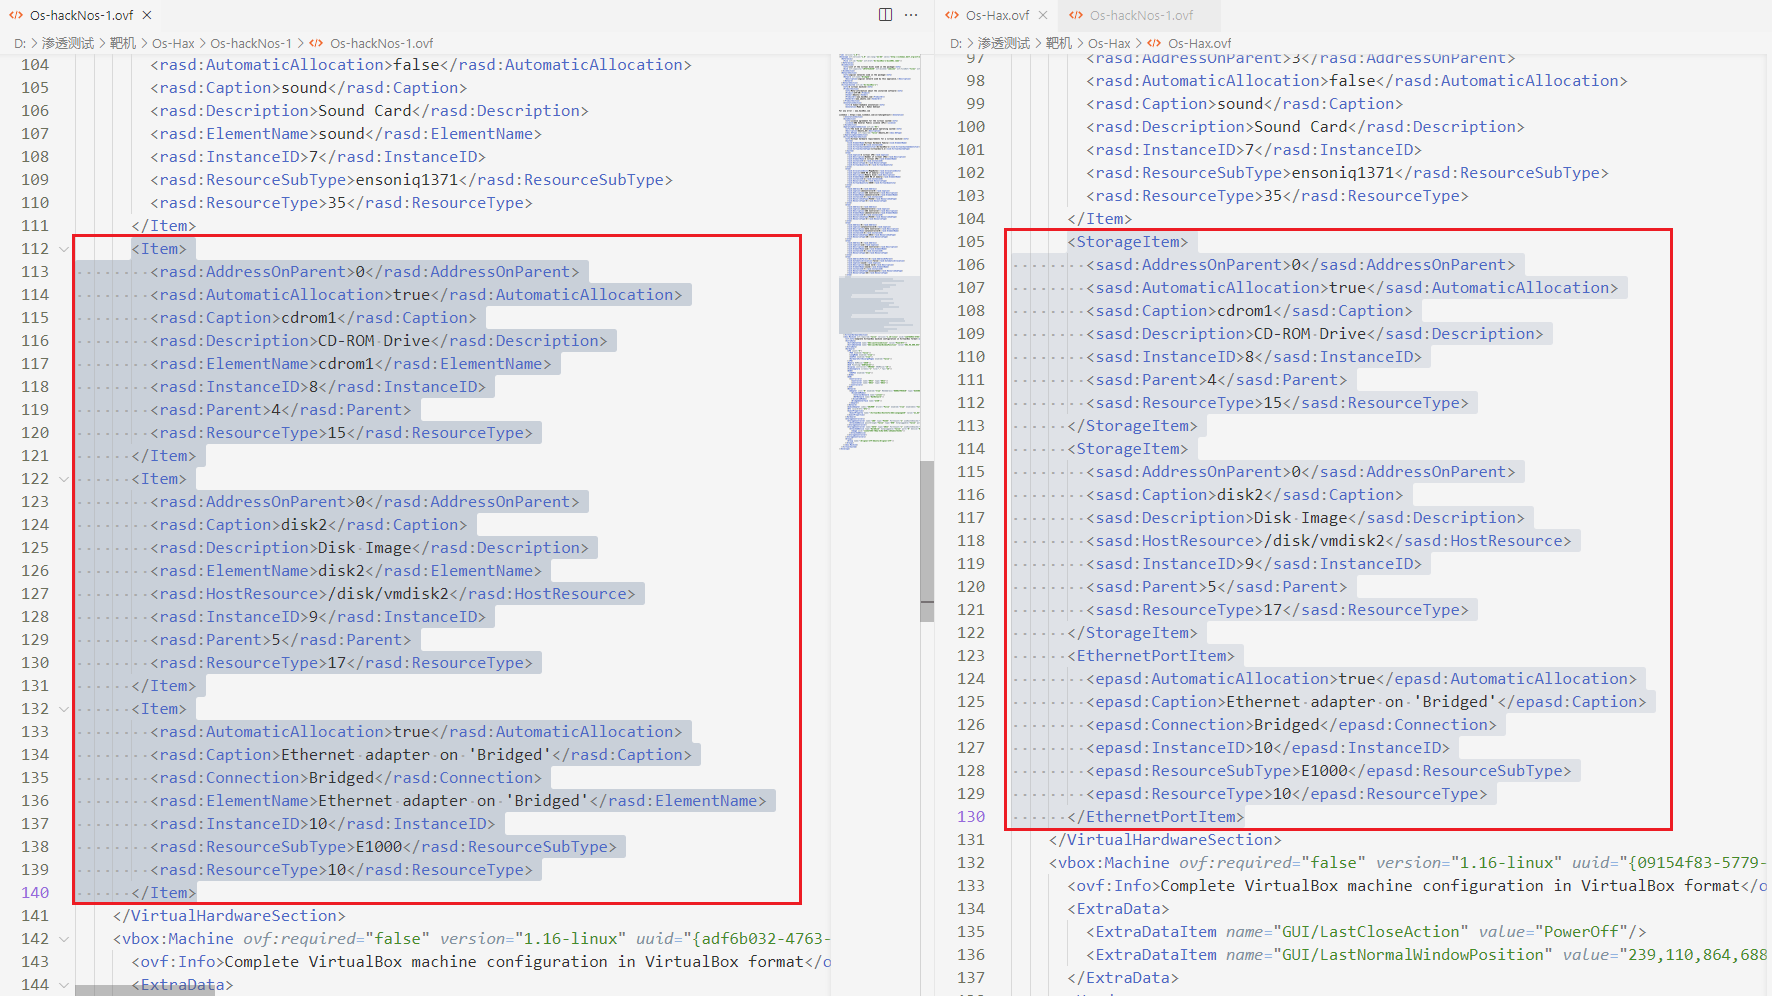
Task: Click rasd:ResourceSubType ensoniq1371 line 102 right editor
Action: pyautogui.click(x=1348, y=173)
